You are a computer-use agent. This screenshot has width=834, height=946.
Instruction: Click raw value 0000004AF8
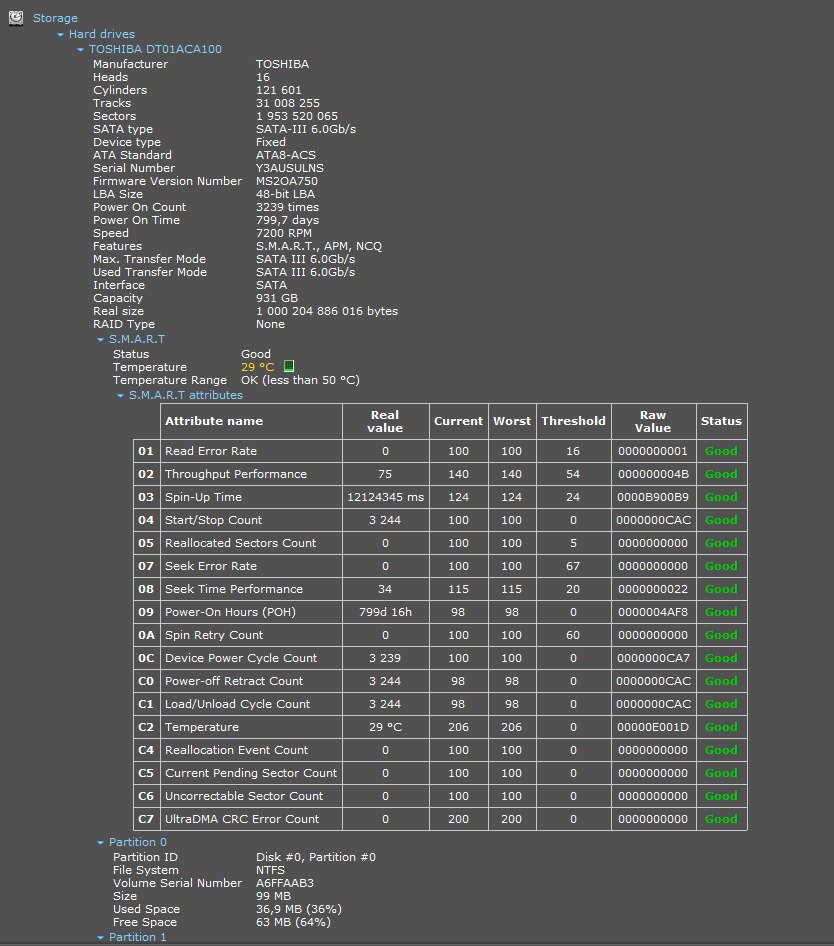[654, 612]
